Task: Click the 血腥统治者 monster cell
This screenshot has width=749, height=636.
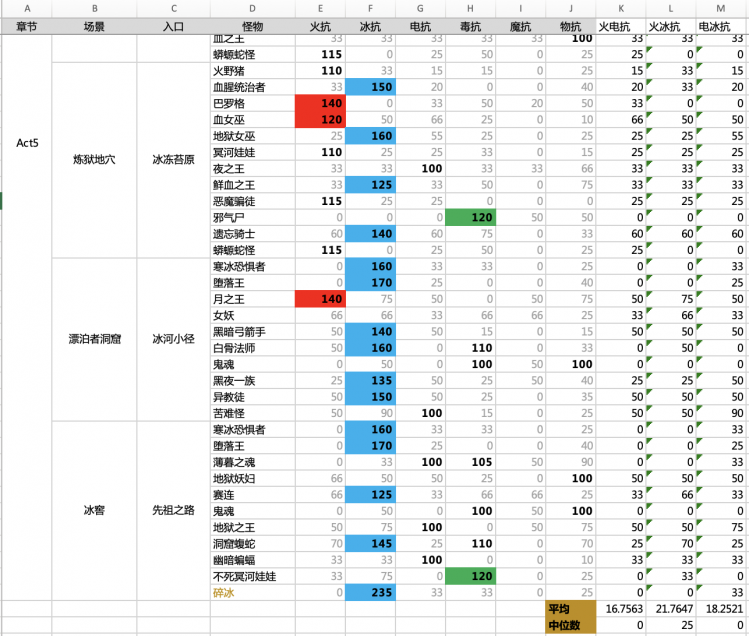Action: (x=252, y=87)
